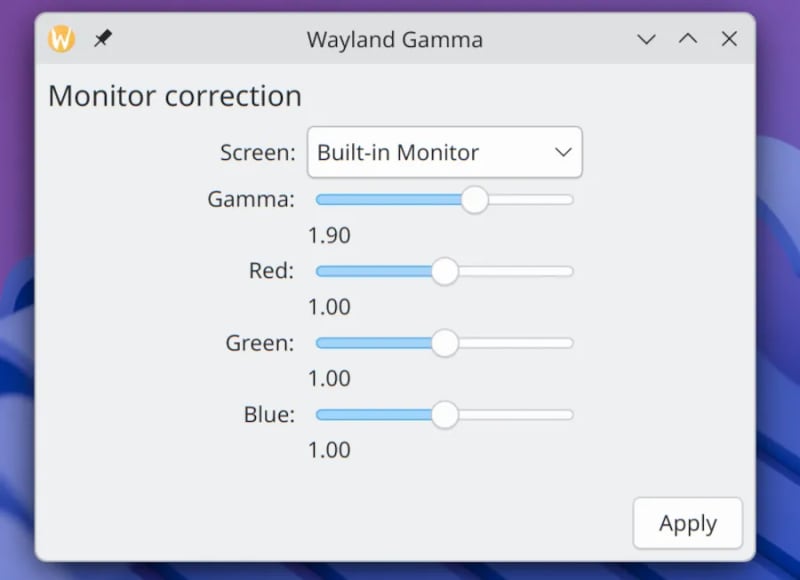Click the filled blue part of Blue track
Screen dimensions: 800x580
(x=374, y=415)
